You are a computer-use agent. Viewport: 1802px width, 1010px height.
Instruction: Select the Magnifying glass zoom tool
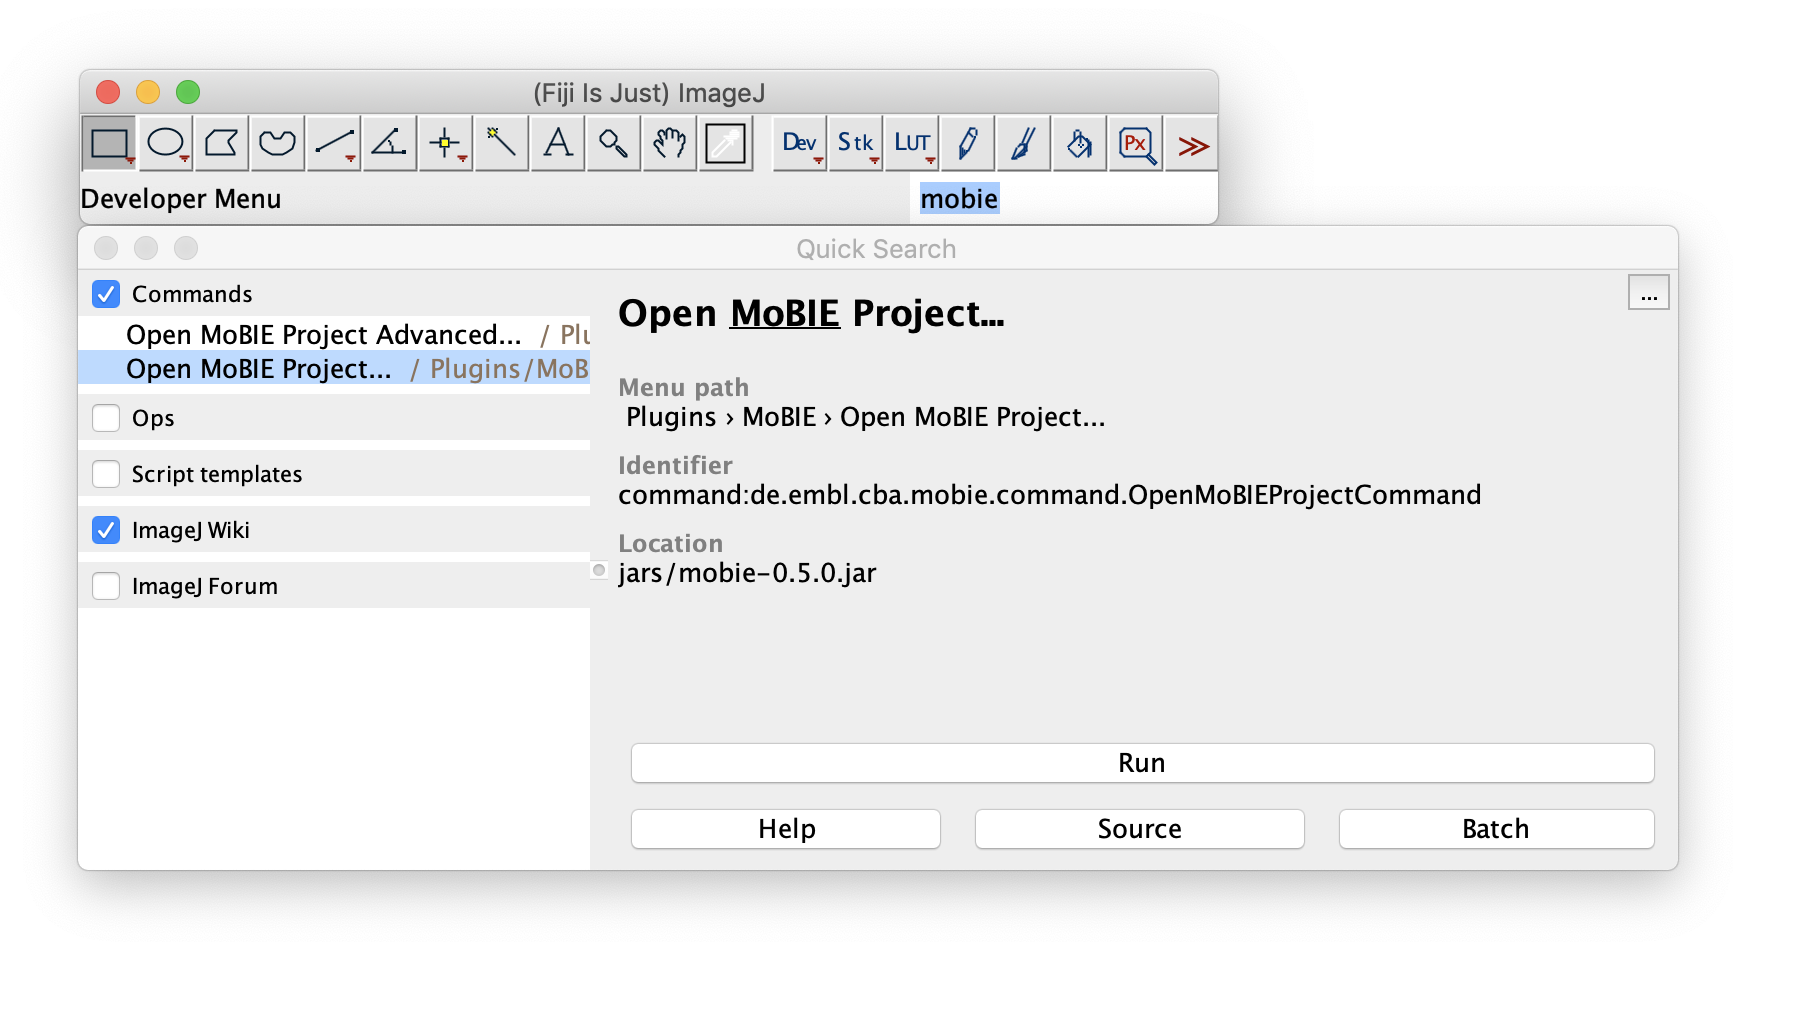pos(613,144)
